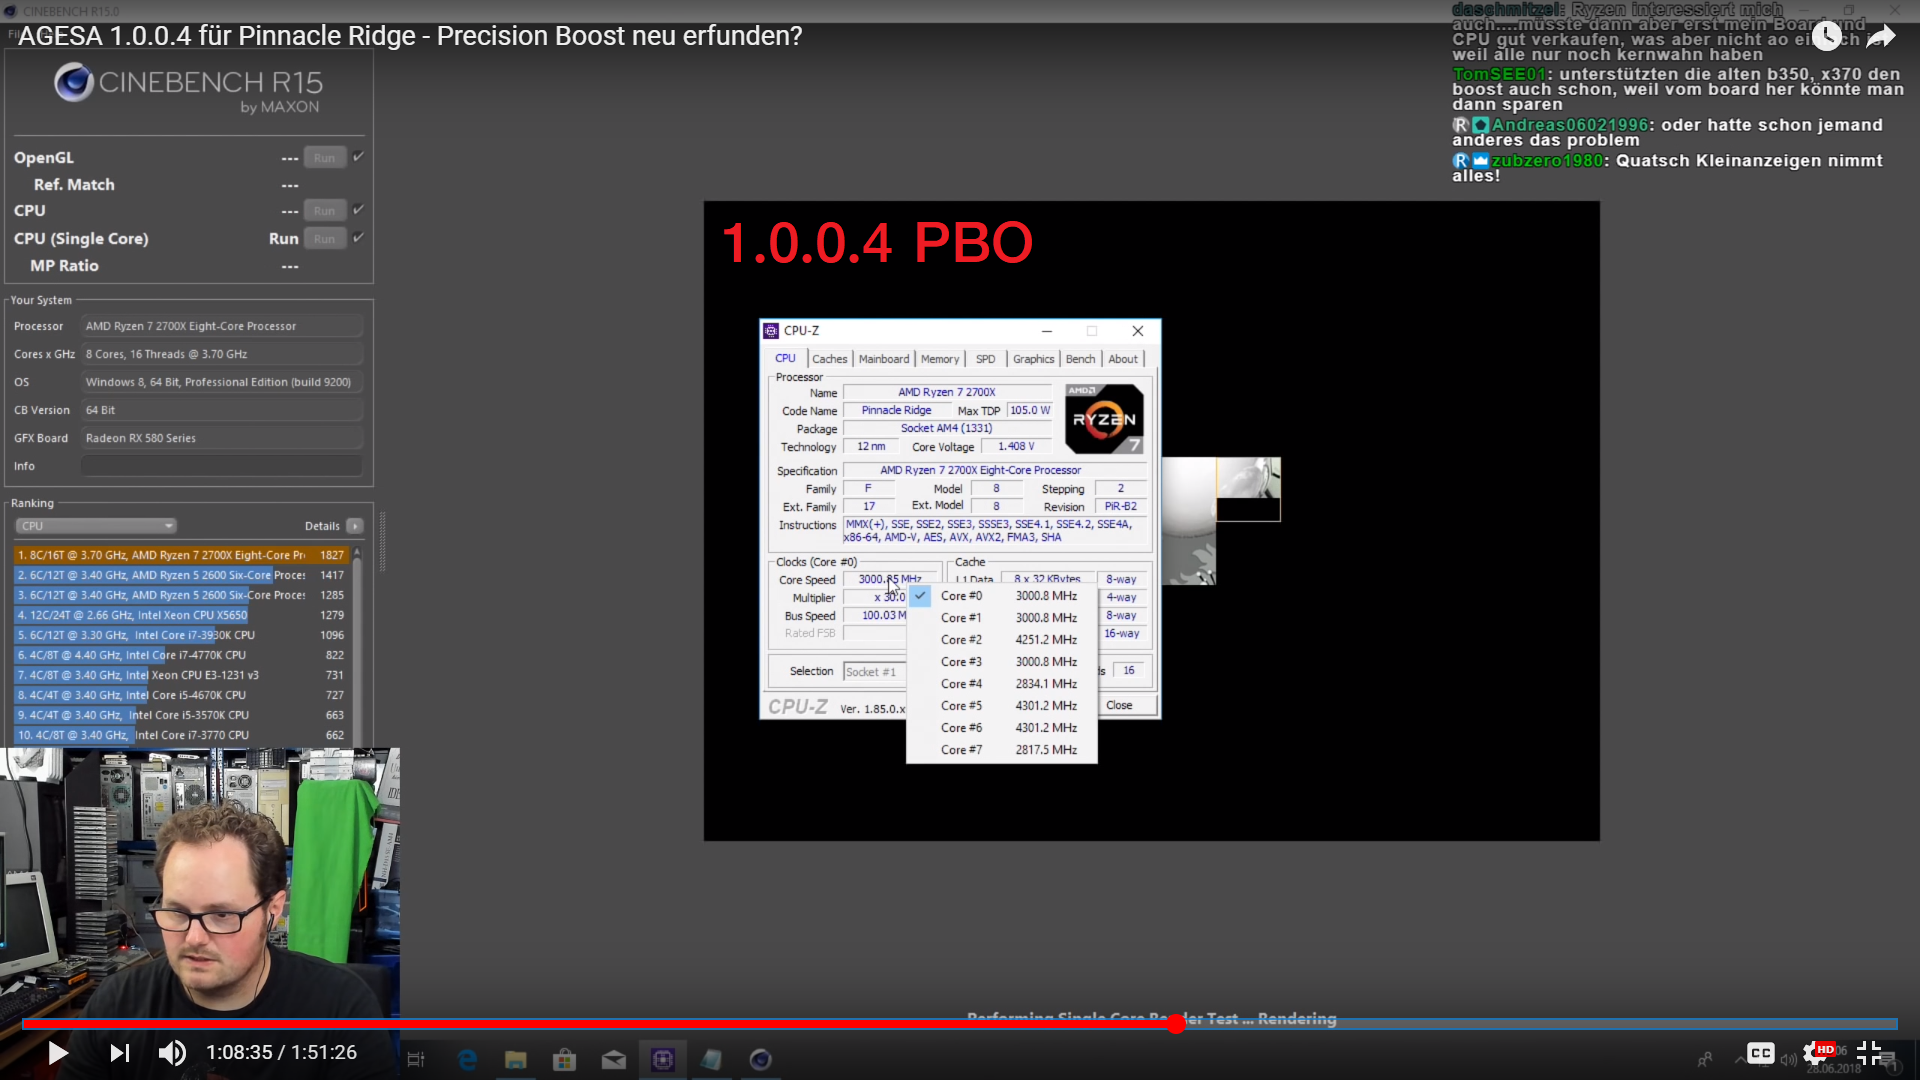Image resolution: width=1920 pixels, height=1080 pixels.
Task: Seek using the red progress bar handle
Action: pos(1176,1023)
